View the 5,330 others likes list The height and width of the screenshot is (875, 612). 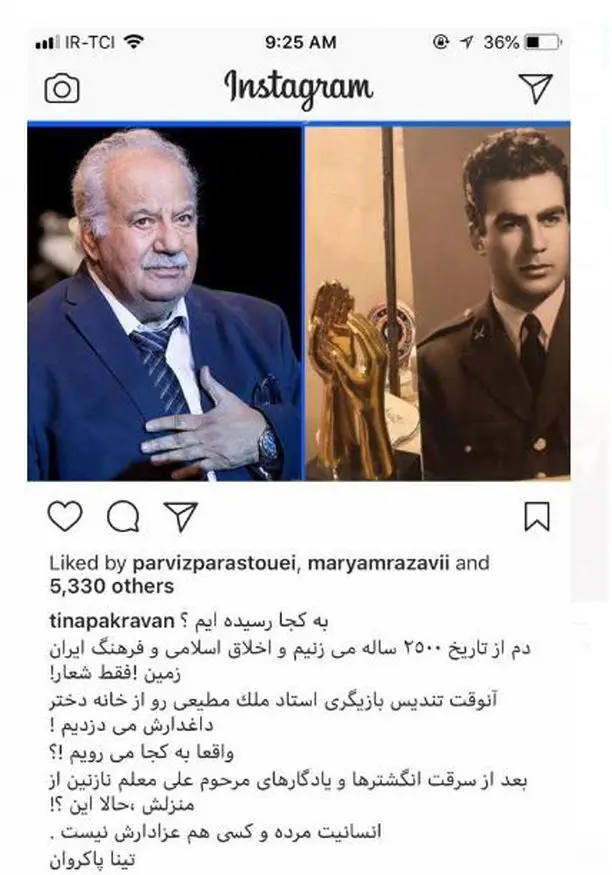pos(112,586)
